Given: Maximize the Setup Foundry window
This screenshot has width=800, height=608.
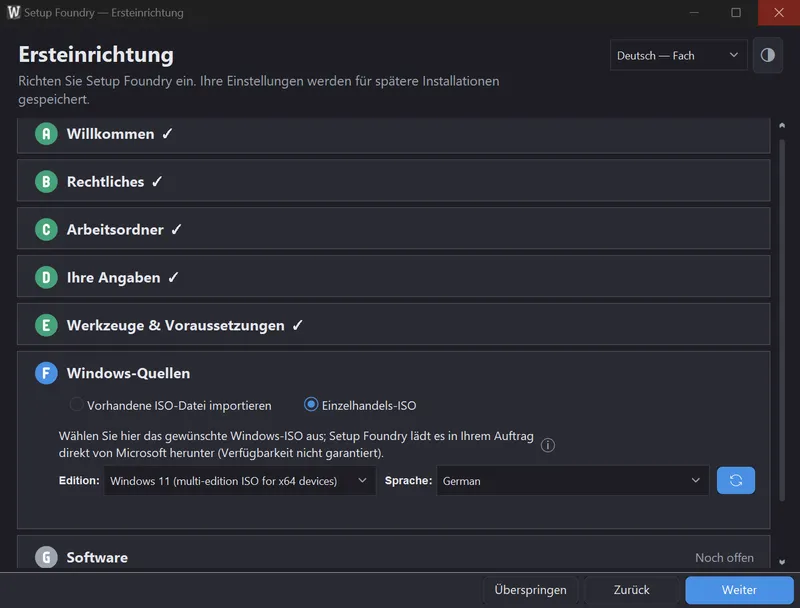Looking at the screenshot, I should [736, 12].
